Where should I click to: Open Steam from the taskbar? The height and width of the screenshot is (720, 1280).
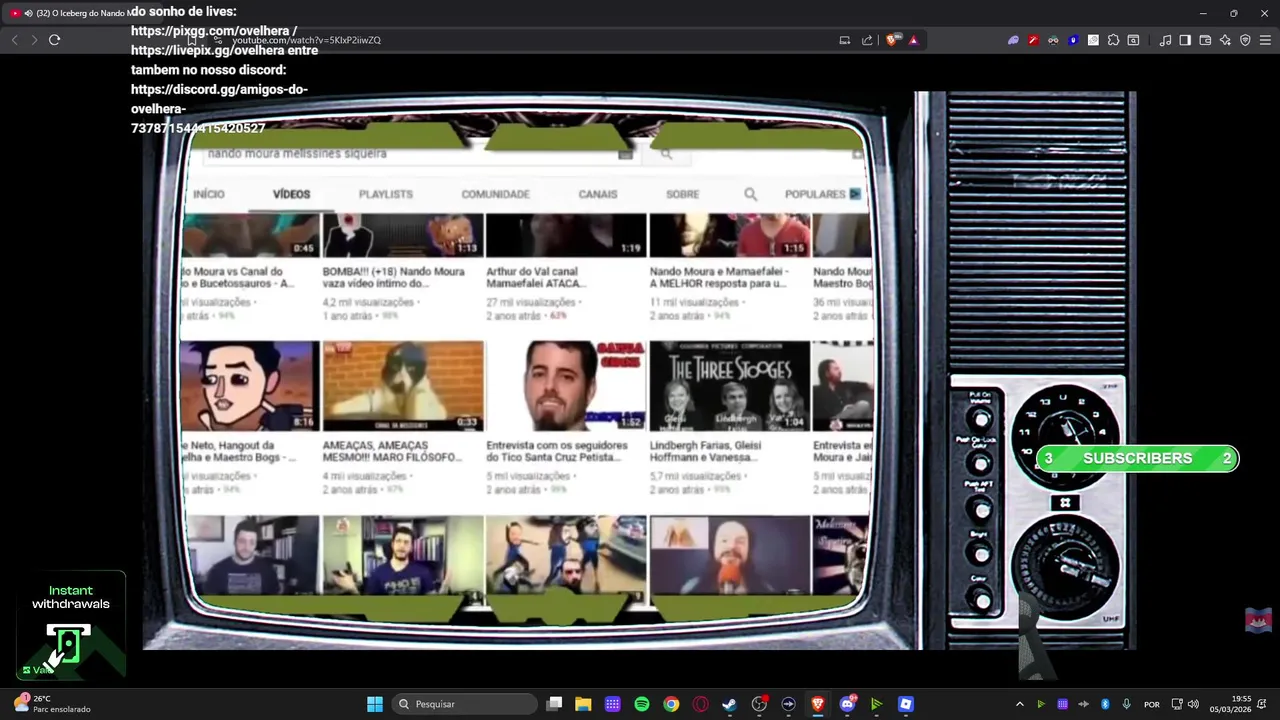pyautogui.click(x=729, y=704)
